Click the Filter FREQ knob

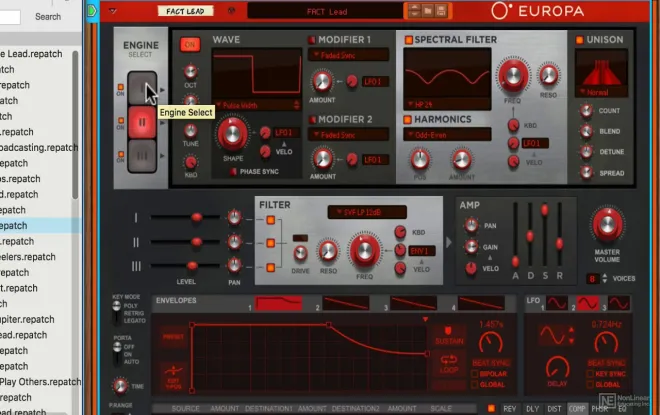(365, 251)
